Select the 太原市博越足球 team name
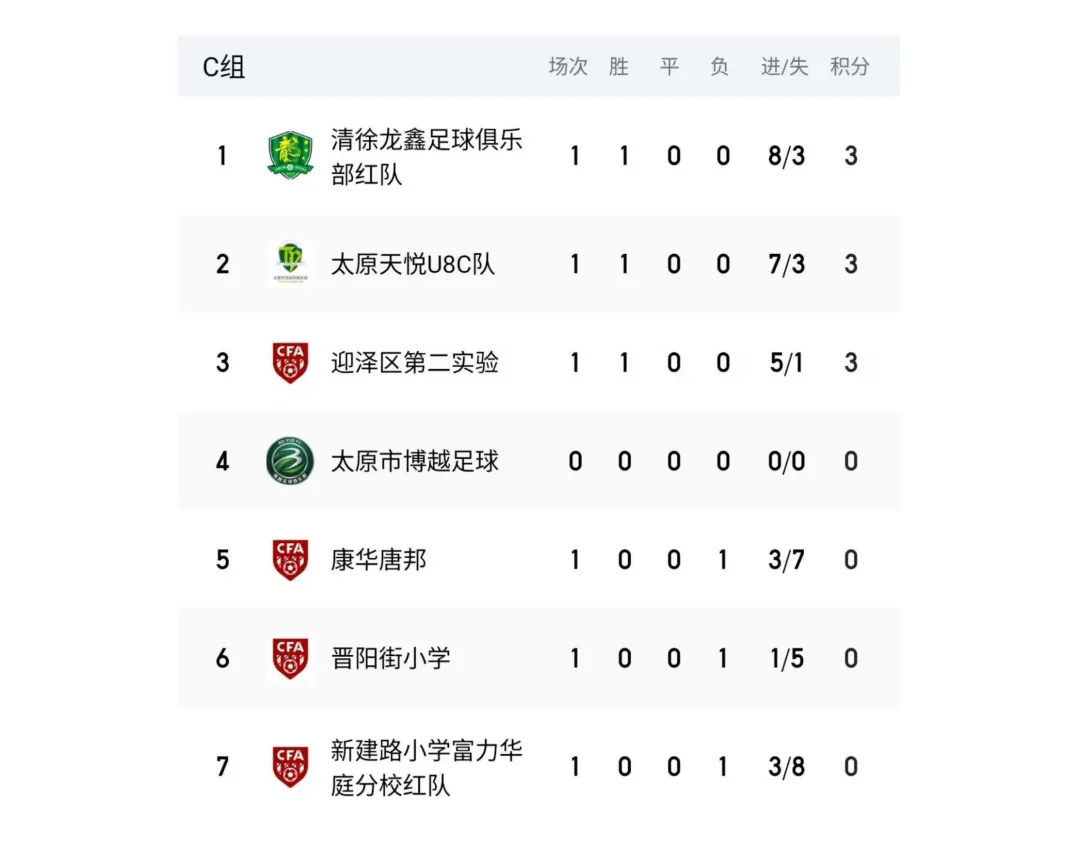1080x860 pixels. pos(415,461)
